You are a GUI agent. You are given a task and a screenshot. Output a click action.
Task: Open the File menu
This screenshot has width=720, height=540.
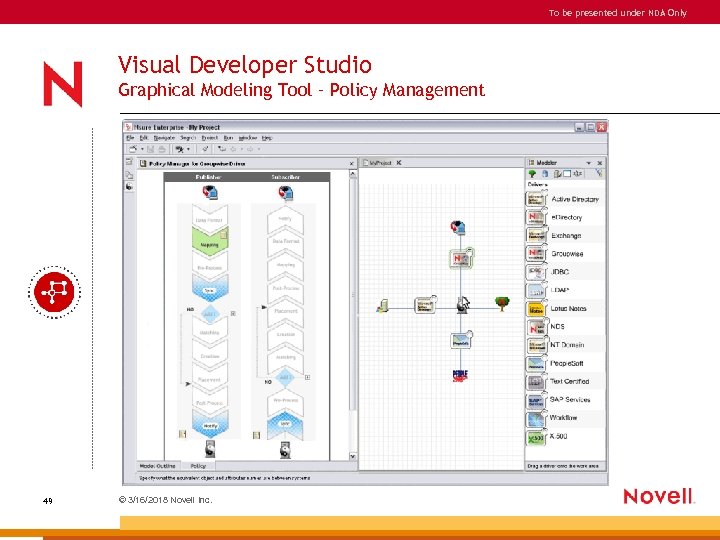[x=130, y=138]
